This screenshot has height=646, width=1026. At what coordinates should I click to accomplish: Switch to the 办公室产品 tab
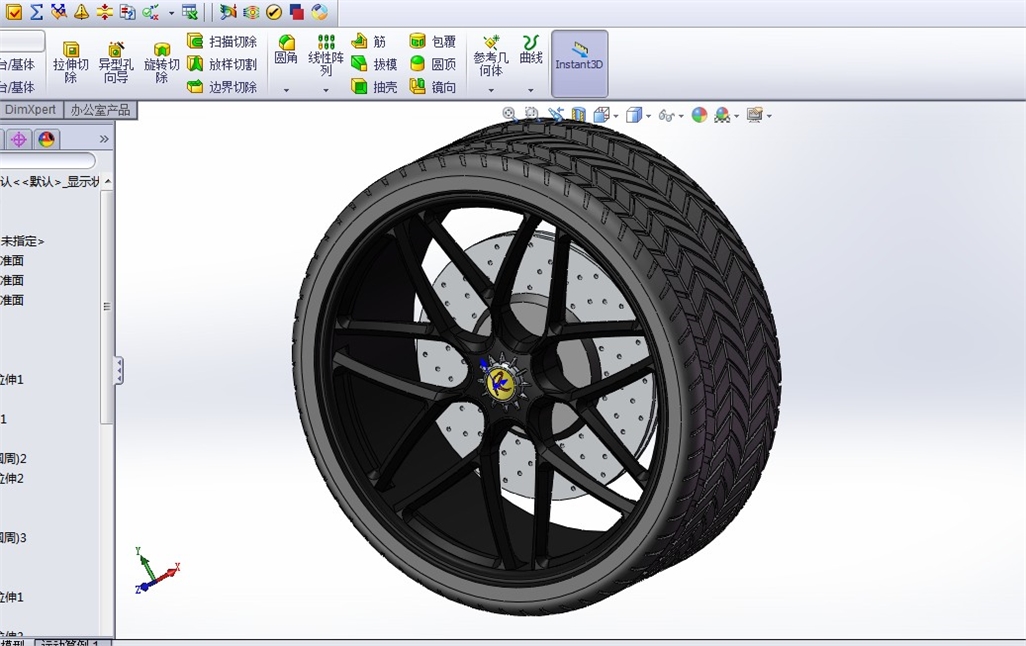pos(100,109)
